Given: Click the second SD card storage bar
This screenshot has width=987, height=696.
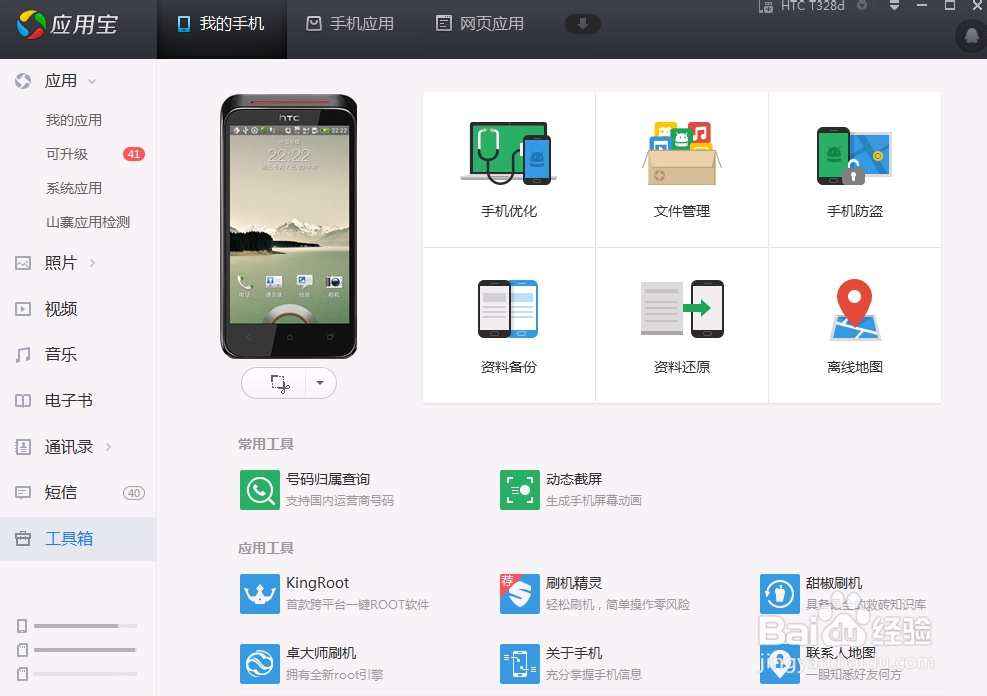Looking at the screenshot, I should pyautogui.click(x=85, y=674).
